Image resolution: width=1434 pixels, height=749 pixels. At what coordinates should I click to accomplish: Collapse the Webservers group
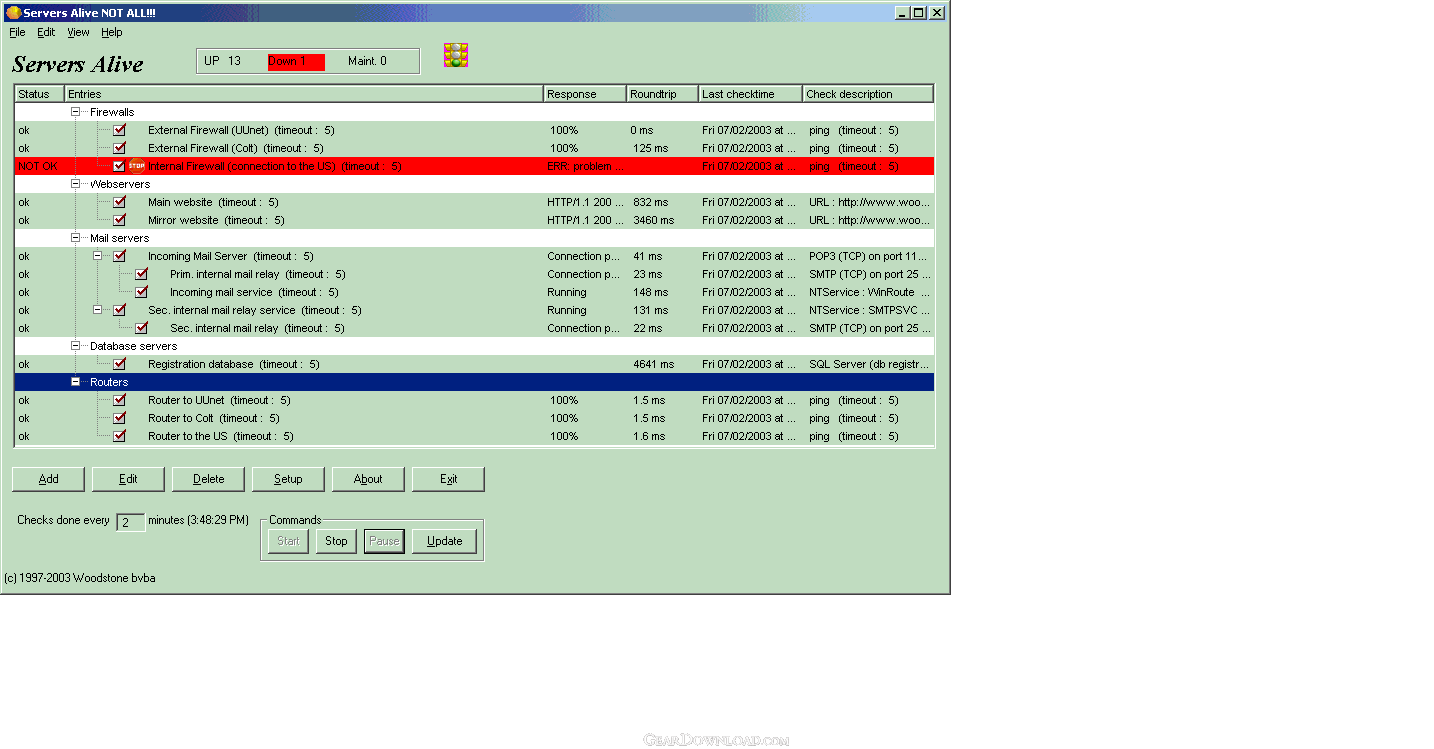pyautogui.click(x=75, y=184)
